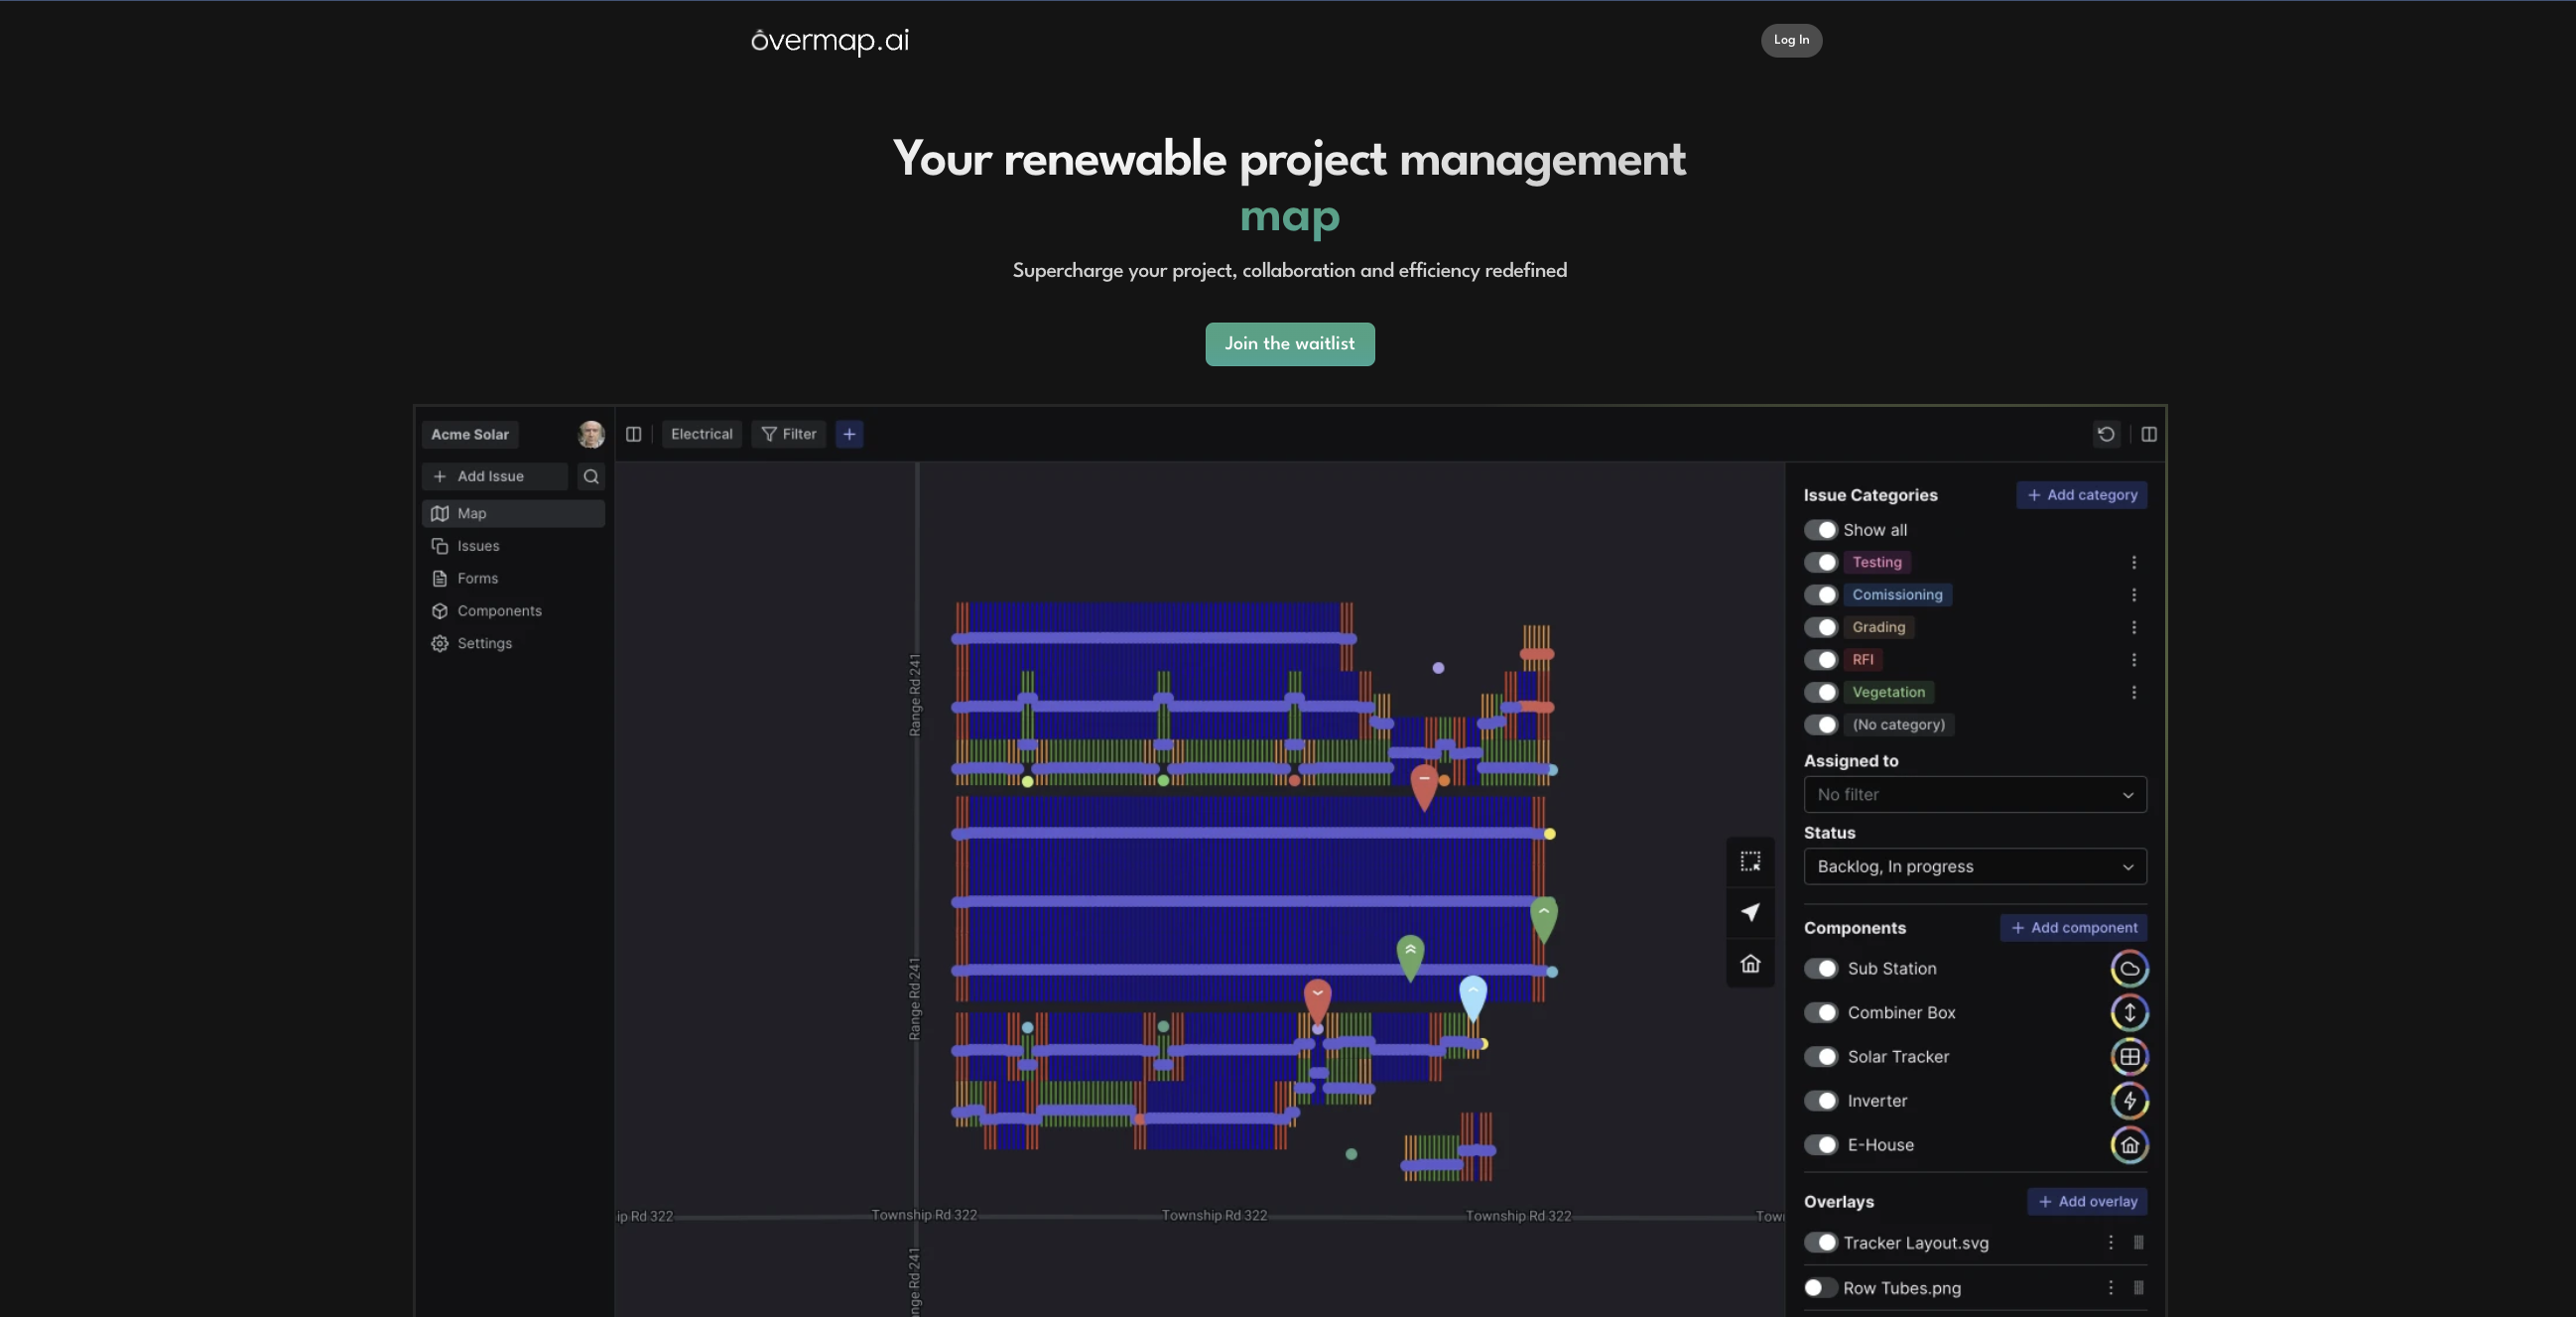Switch to the Electrical tab
The height and width of the screenshot is (1317, 2576).
701,434
